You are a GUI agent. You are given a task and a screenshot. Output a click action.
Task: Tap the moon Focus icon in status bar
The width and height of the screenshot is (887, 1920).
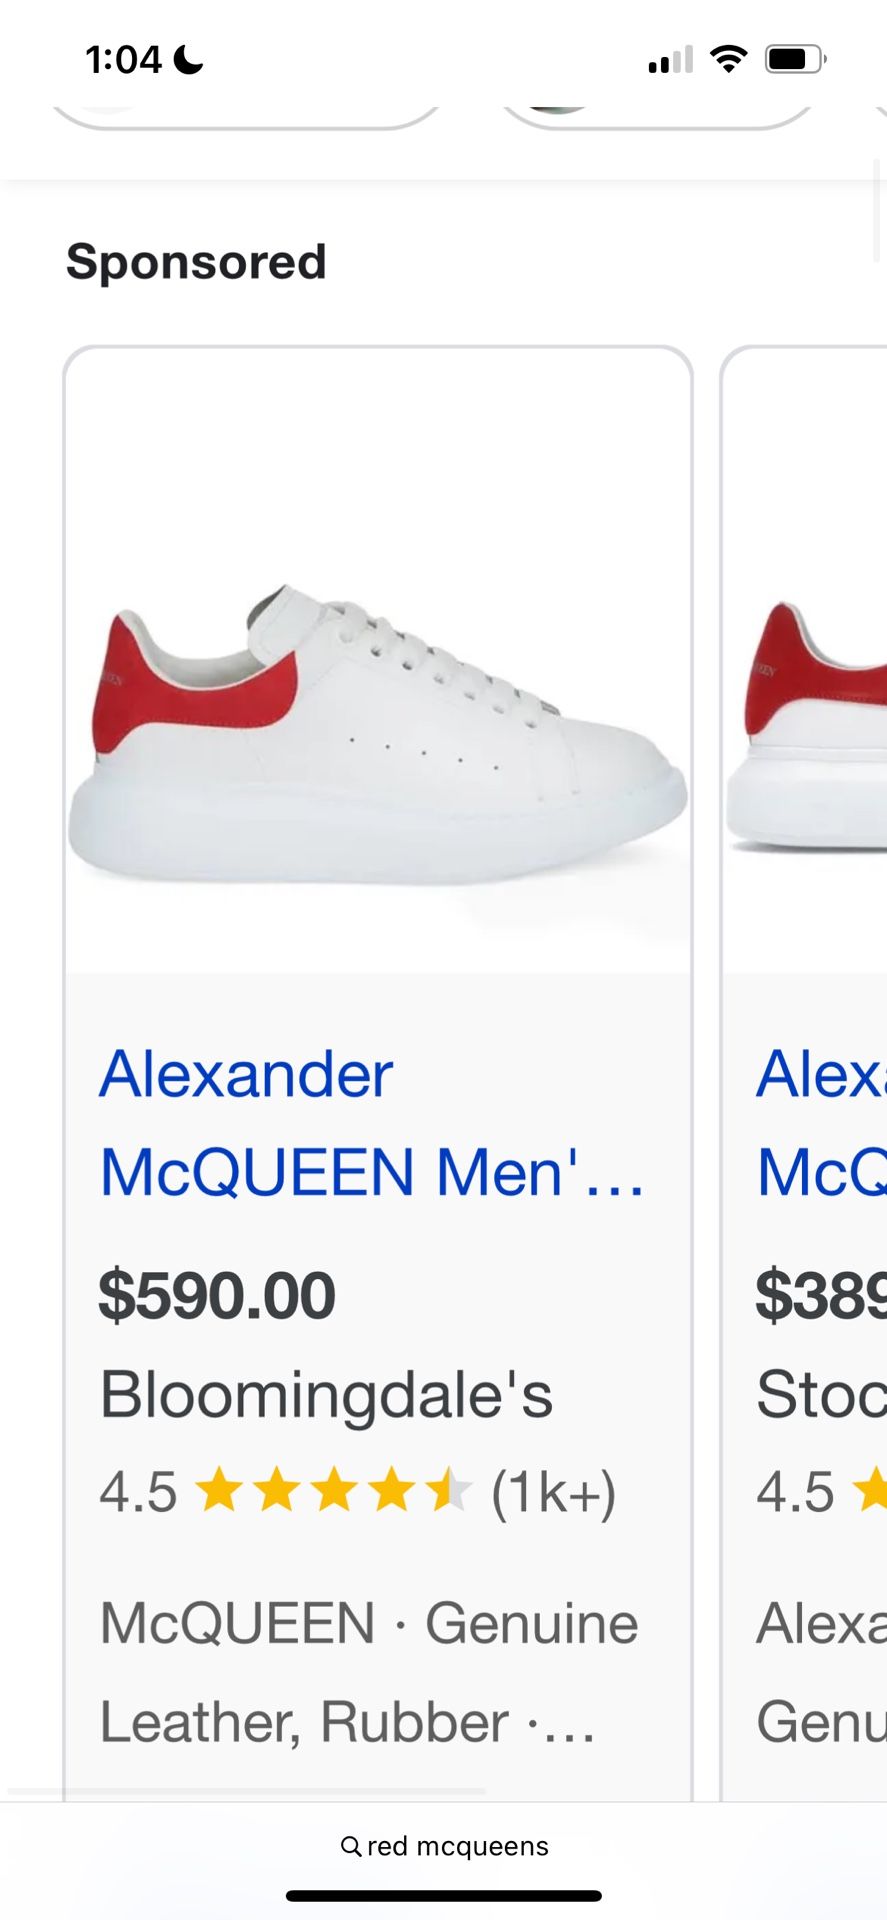pos(188,60)
